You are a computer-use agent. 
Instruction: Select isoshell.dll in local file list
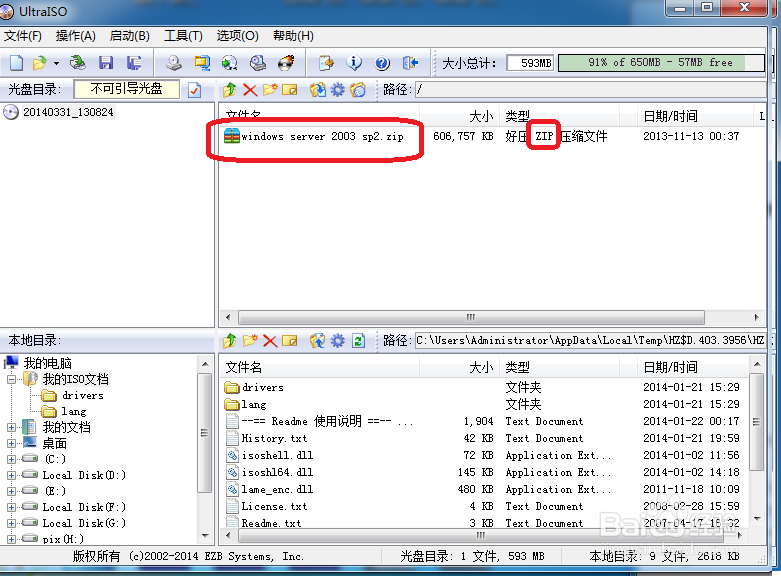tap(277, 455)
